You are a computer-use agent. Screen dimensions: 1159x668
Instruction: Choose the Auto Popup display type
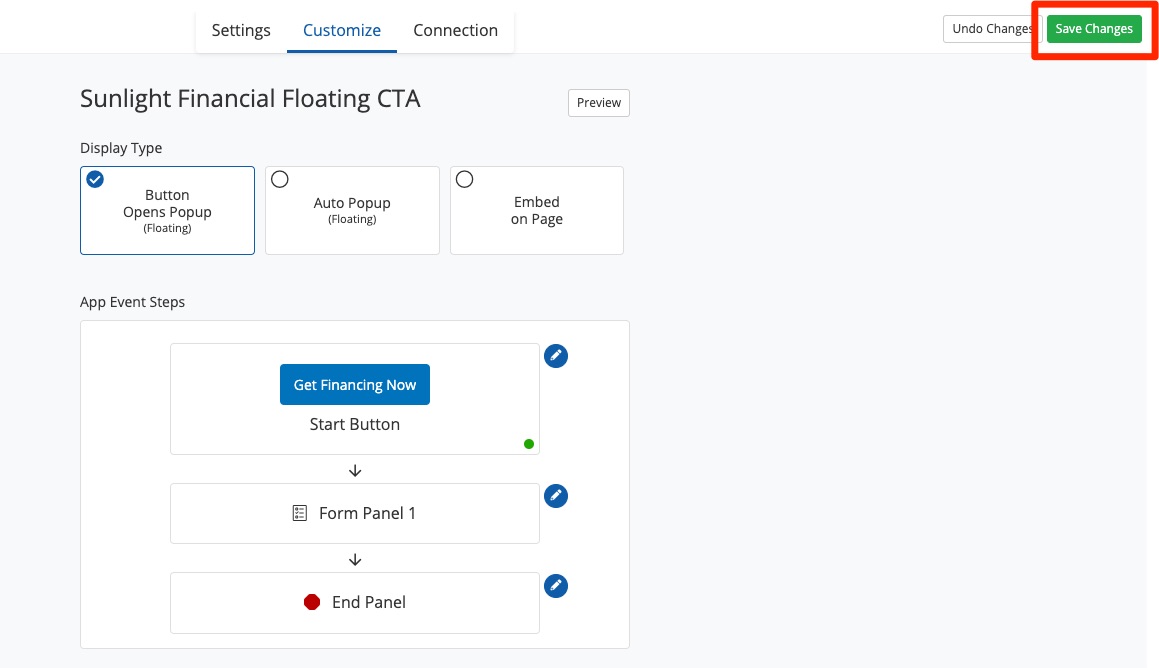352,210
